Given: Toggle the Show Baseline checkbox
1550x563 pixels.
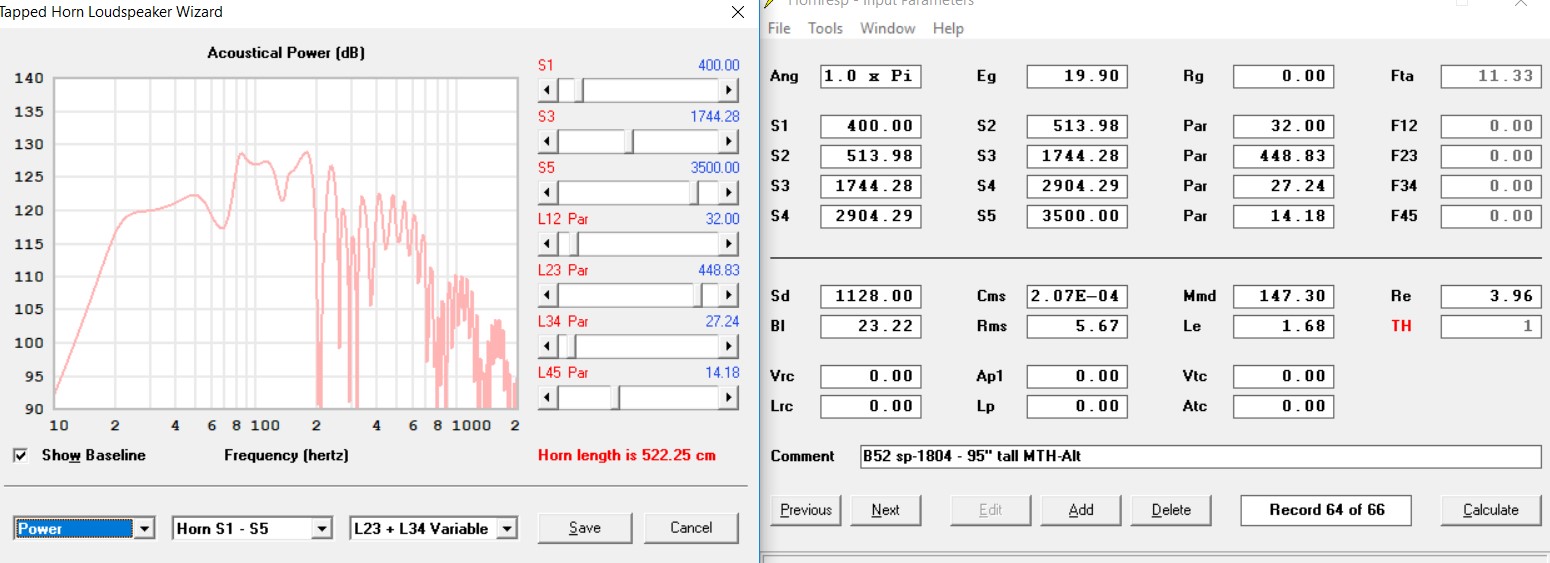Looking at the screenshot, I should pyautogui.click(x=21, y=455).
